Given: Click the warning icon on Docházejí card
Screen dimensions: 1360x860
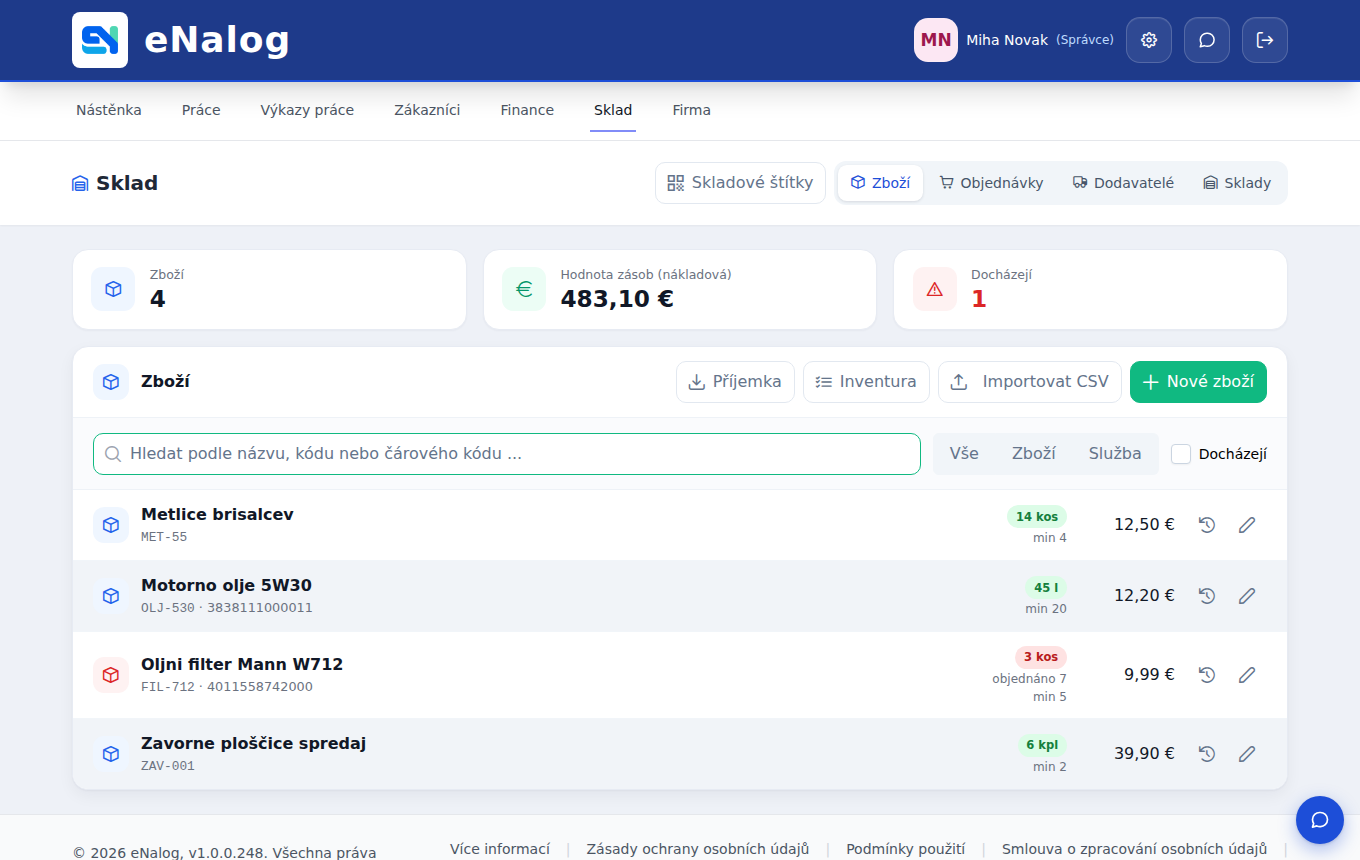Looking at the screenshot, I should (935, 289).
